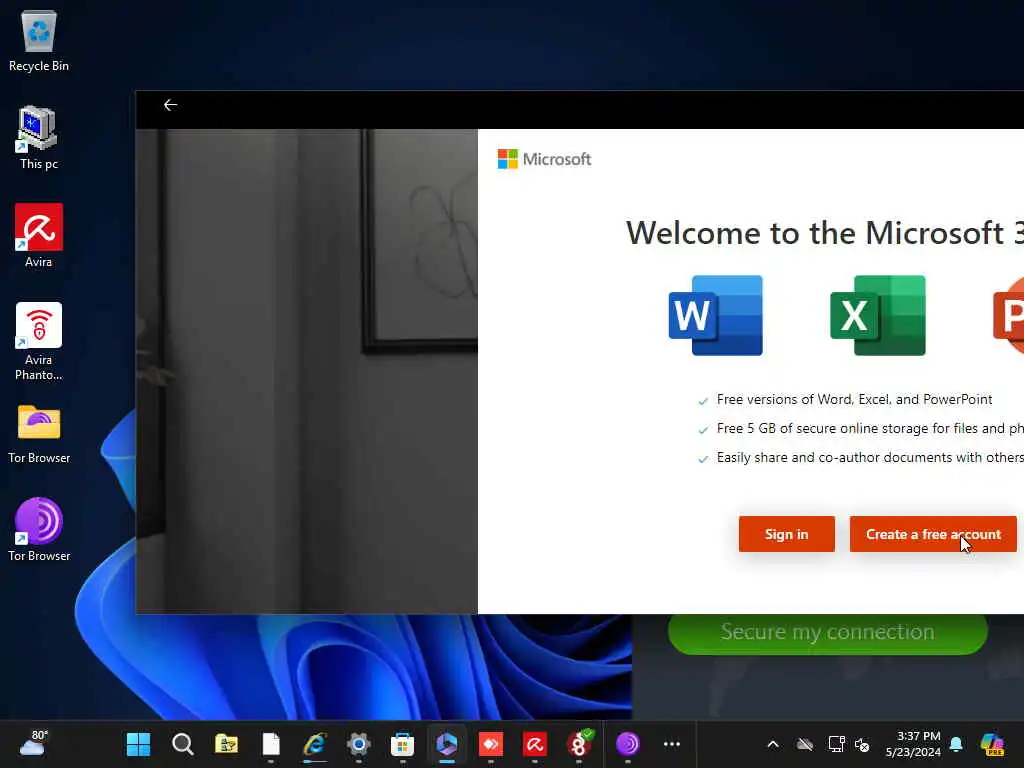
Task: Open network status icon in system tray
Action: click(x=837, y=744)
